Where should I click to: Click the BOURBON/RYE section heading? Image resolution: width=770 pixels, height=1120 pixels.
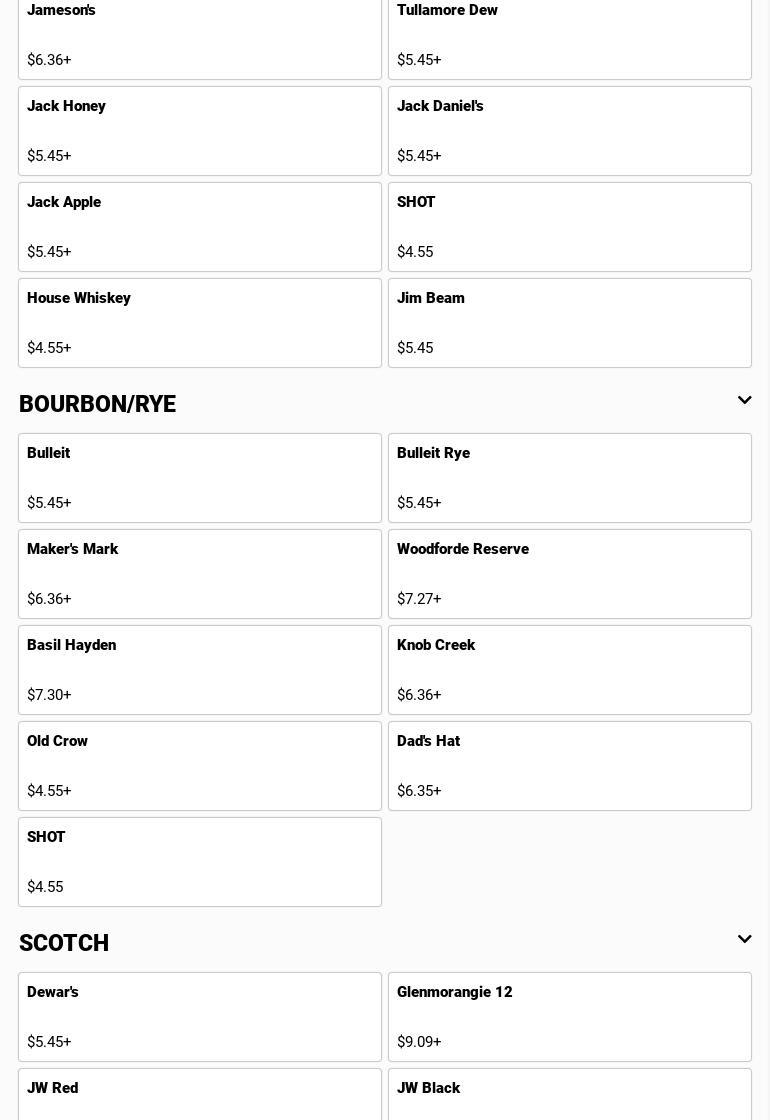coord(98,404)
